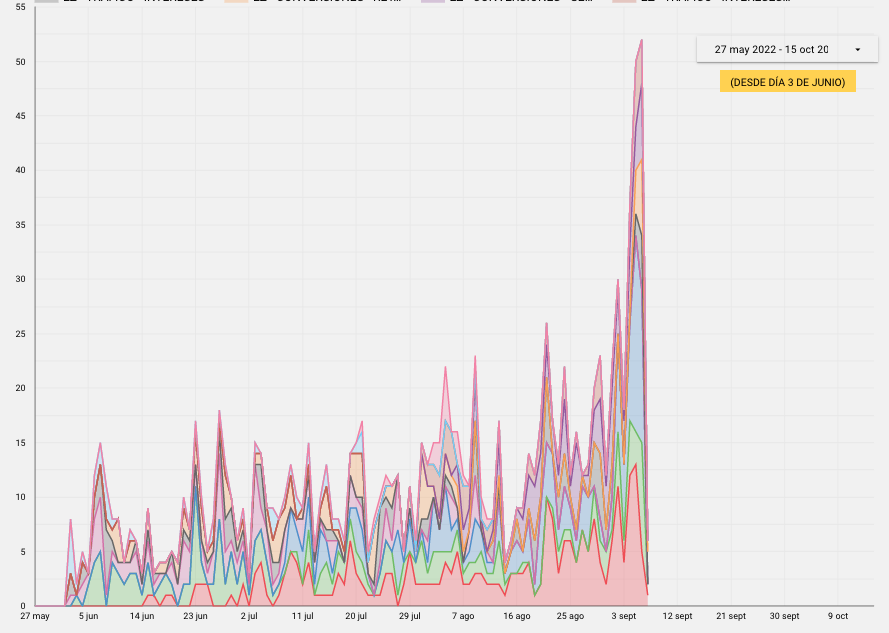Click the yellow '(DESDE DÍA 3 DE JUNIO)' label
This screenshot has width=889, height=633.
[788, 82]
